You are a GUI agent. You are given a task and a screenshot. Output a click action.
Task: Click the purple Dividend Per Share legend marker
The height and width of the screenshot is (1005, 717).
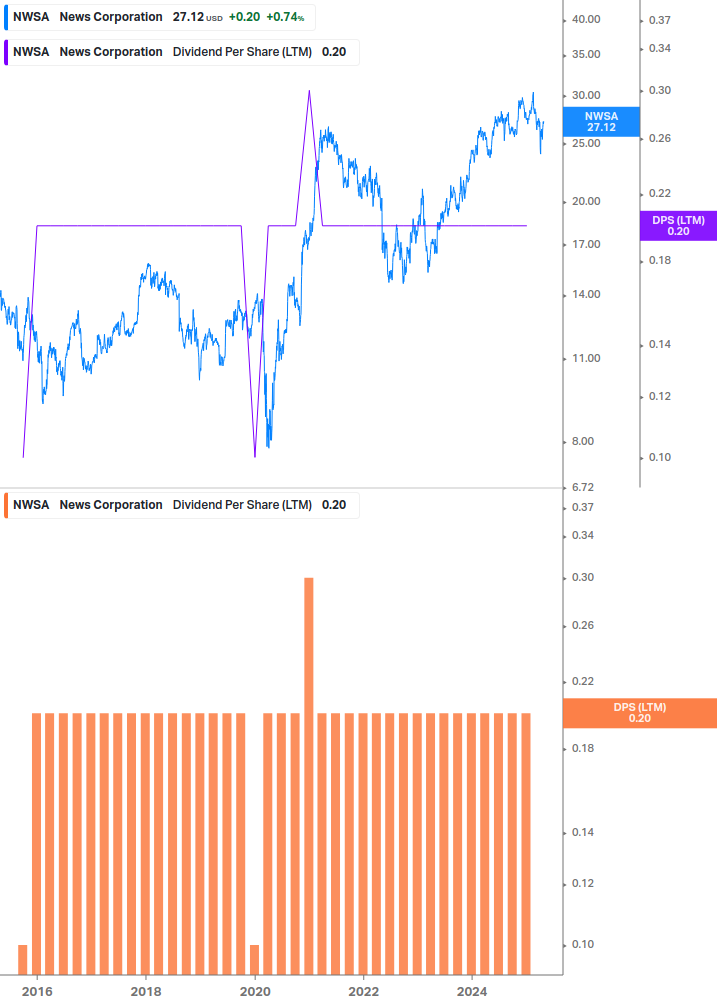pyautogui.click(x=6, y=53)
